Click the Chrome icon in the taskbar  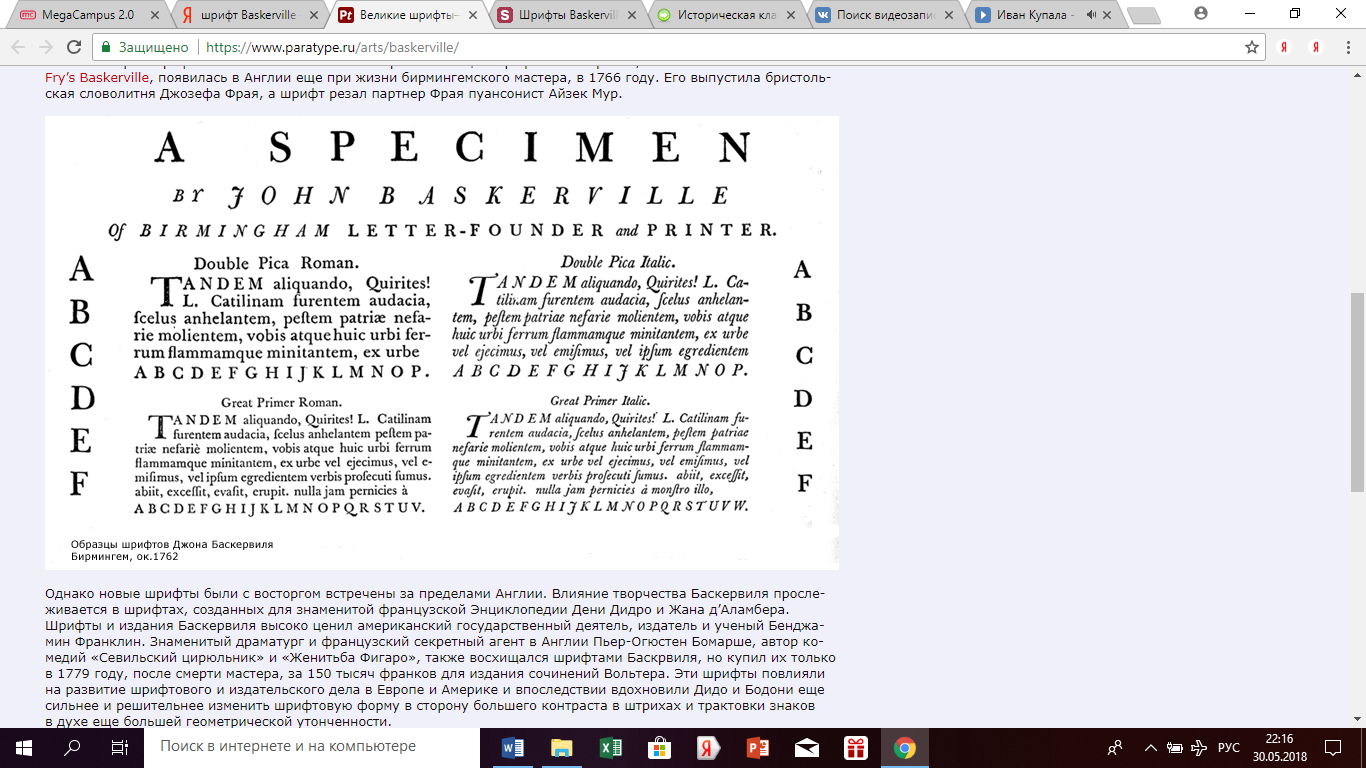pos(904,747)
